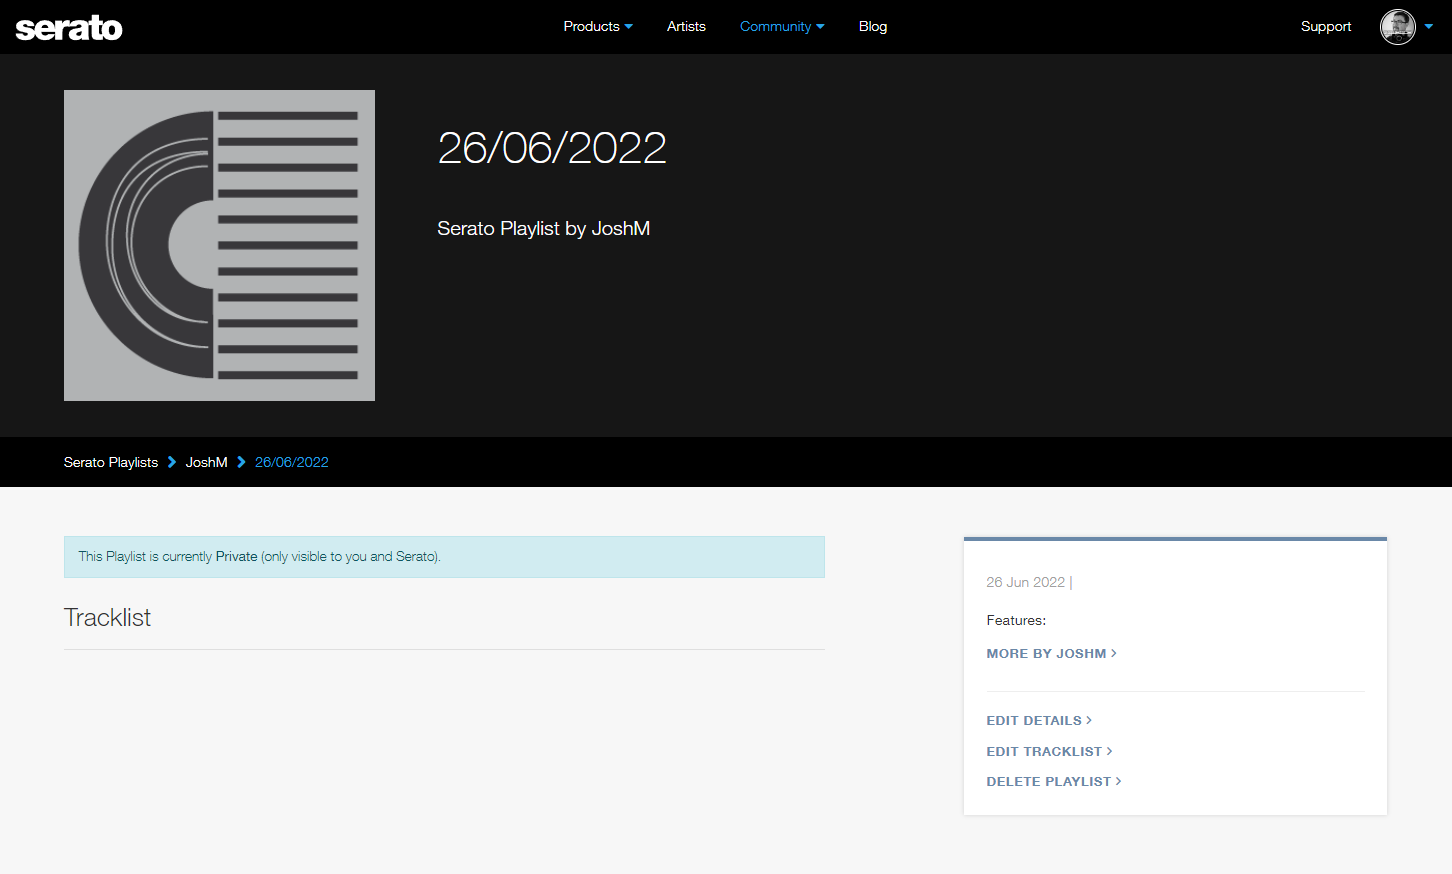The height and width of the screenshot is (874, 1452).
Task: Click the Serato Playlist by JoshM subtitle
Action: click(x=544, y=229)
